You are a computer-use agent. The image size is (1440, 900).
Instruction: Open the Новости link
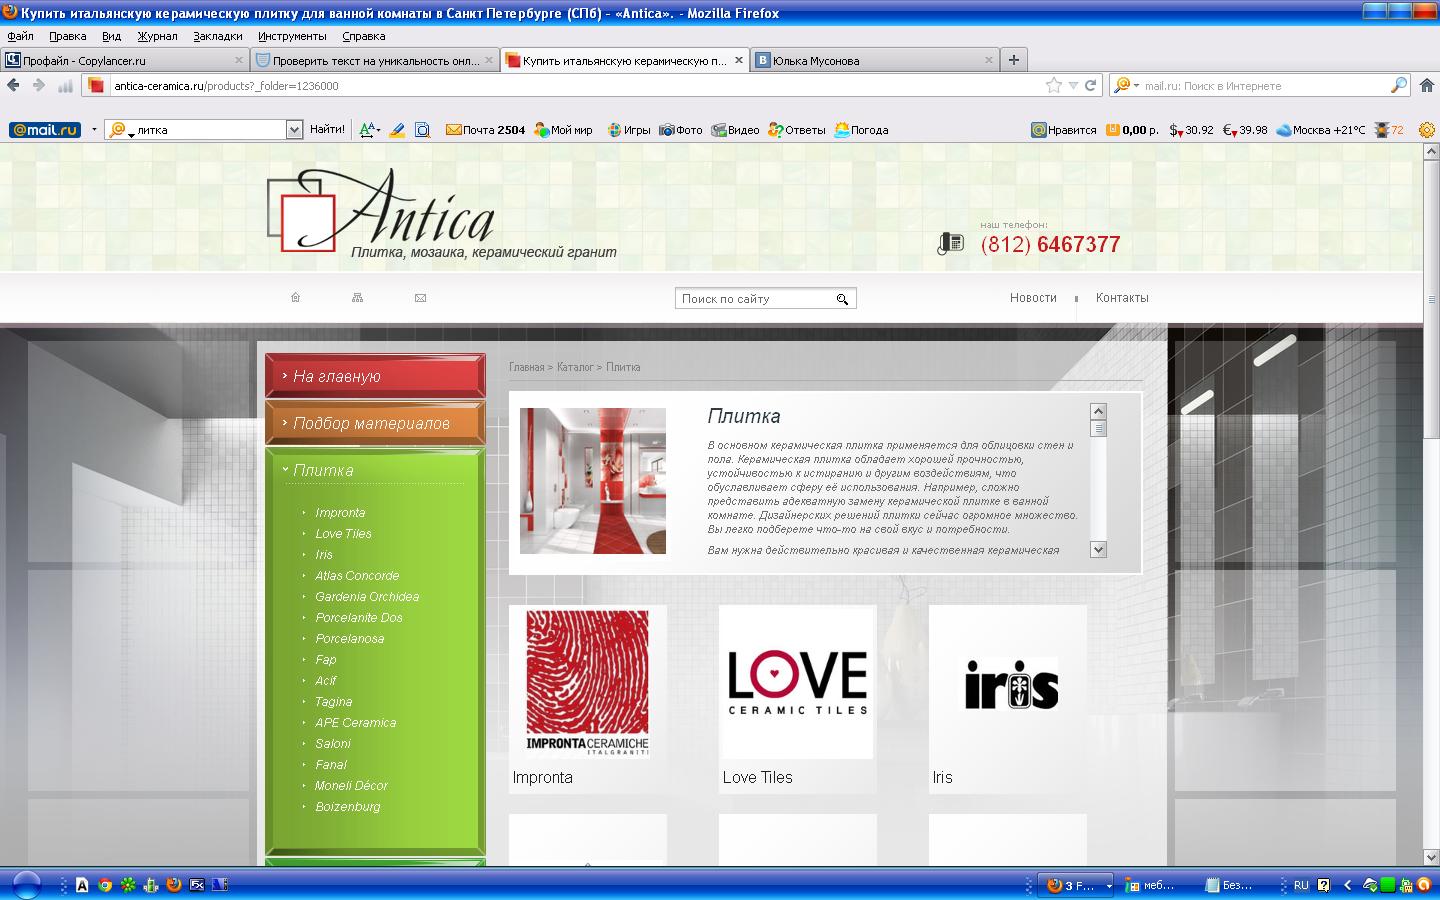(x=1033, y=298)
